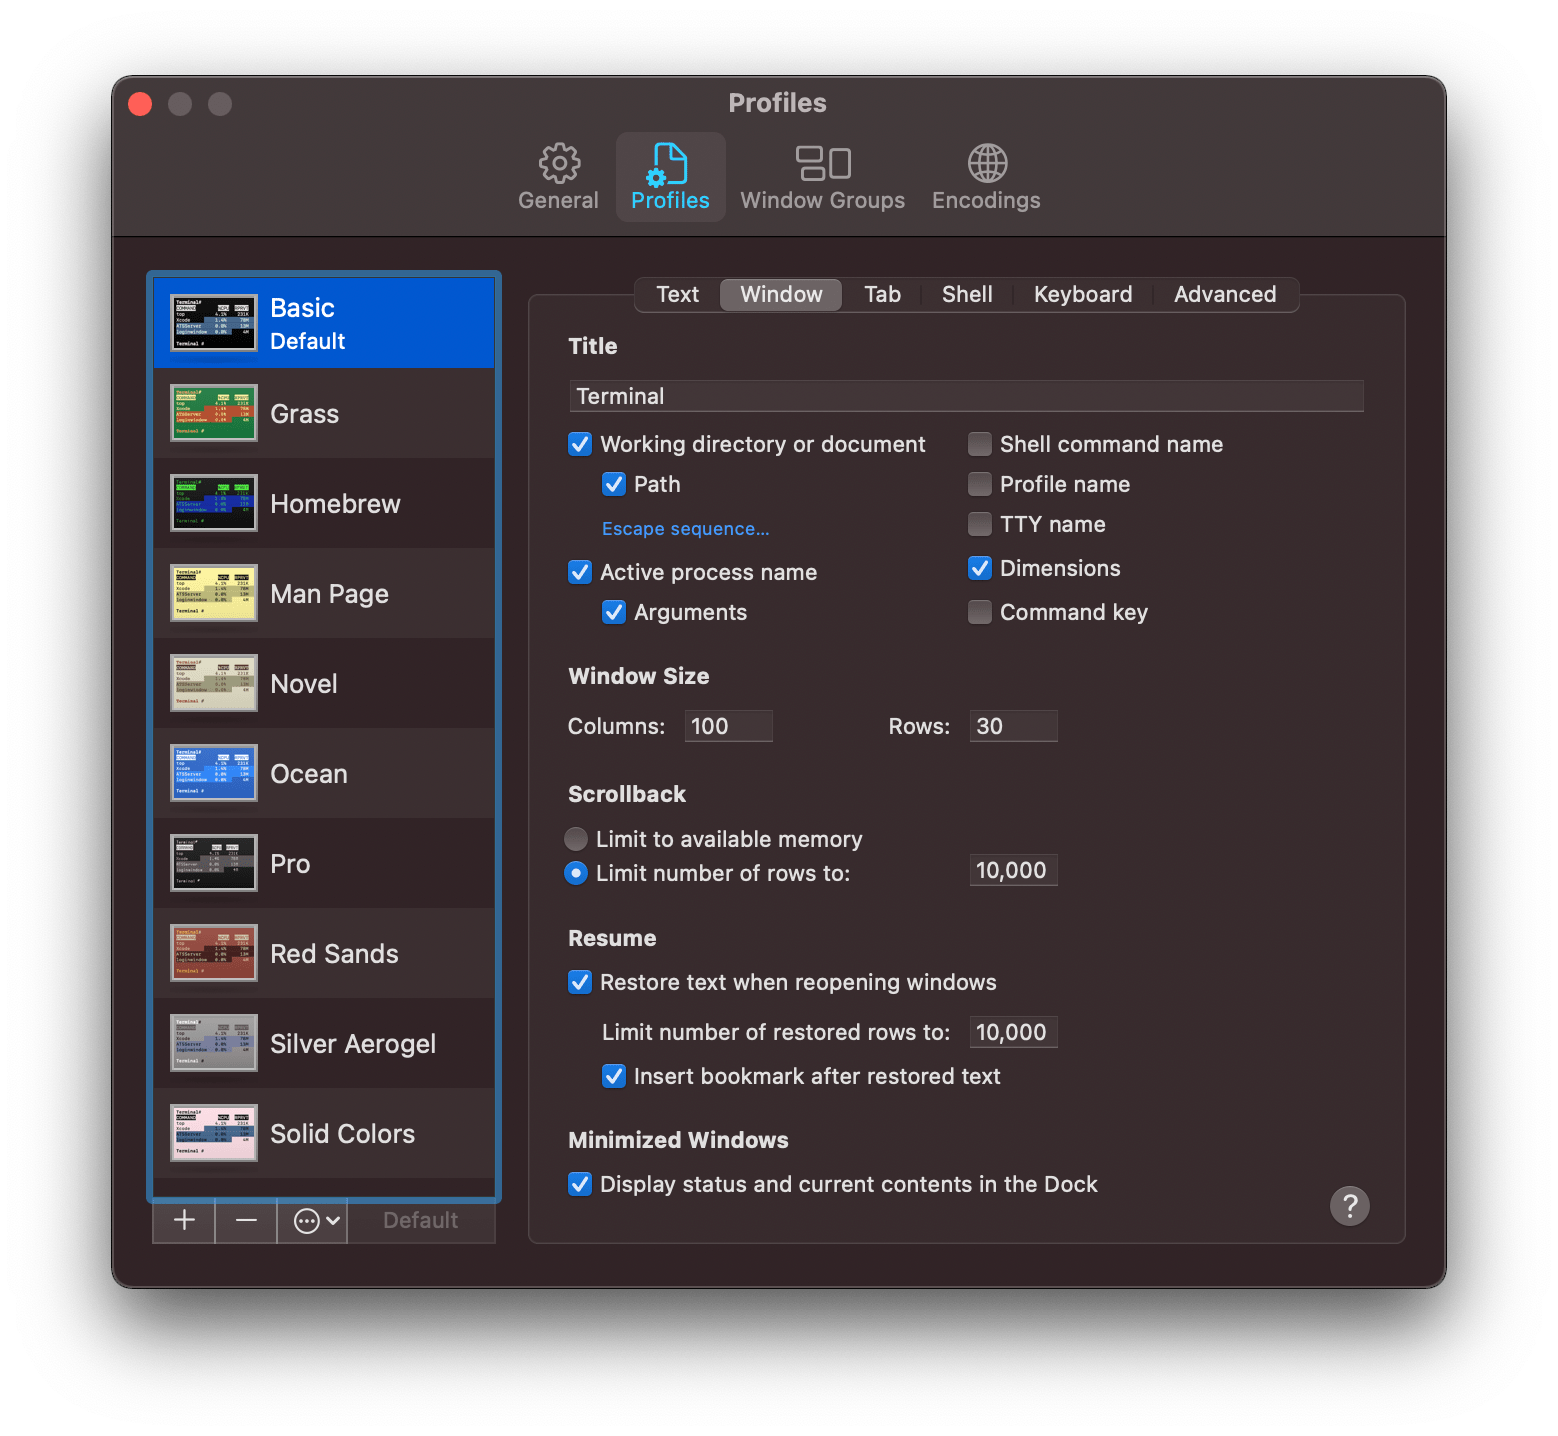Open the General preferences pane
The image size is (1558, 1436).
coord(557,176)
